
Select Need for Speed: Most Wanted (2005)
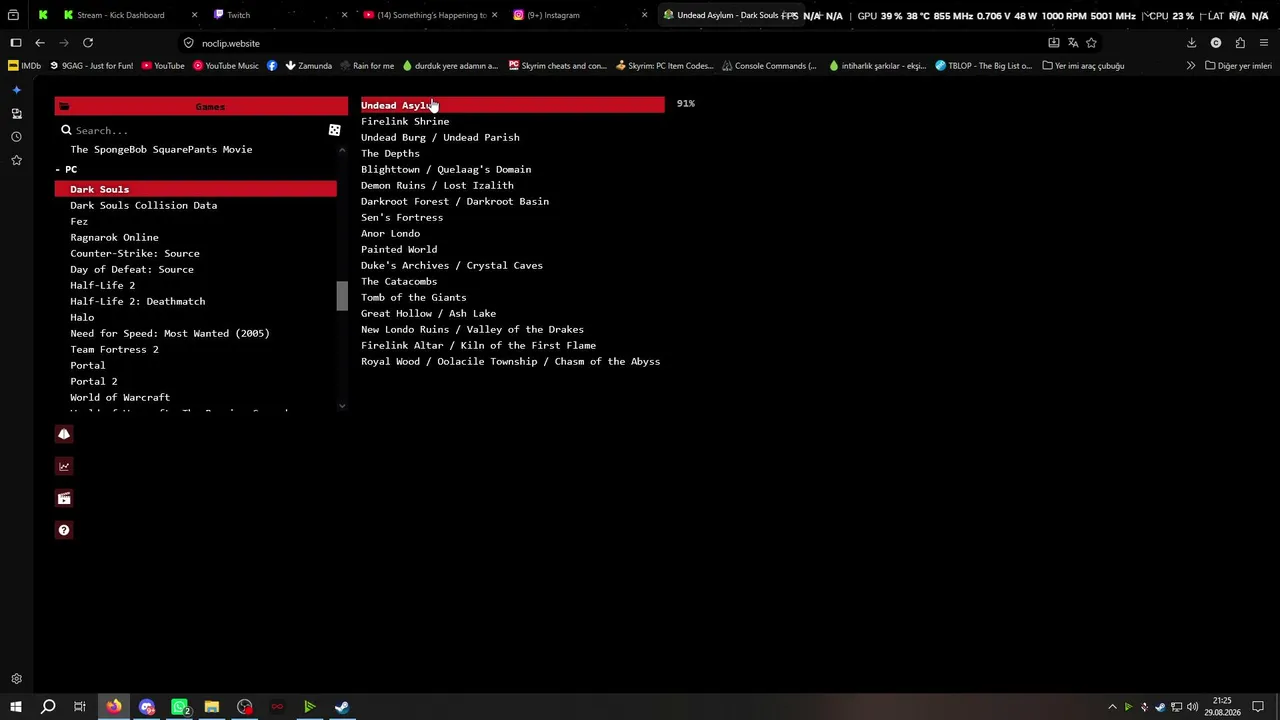170,333
